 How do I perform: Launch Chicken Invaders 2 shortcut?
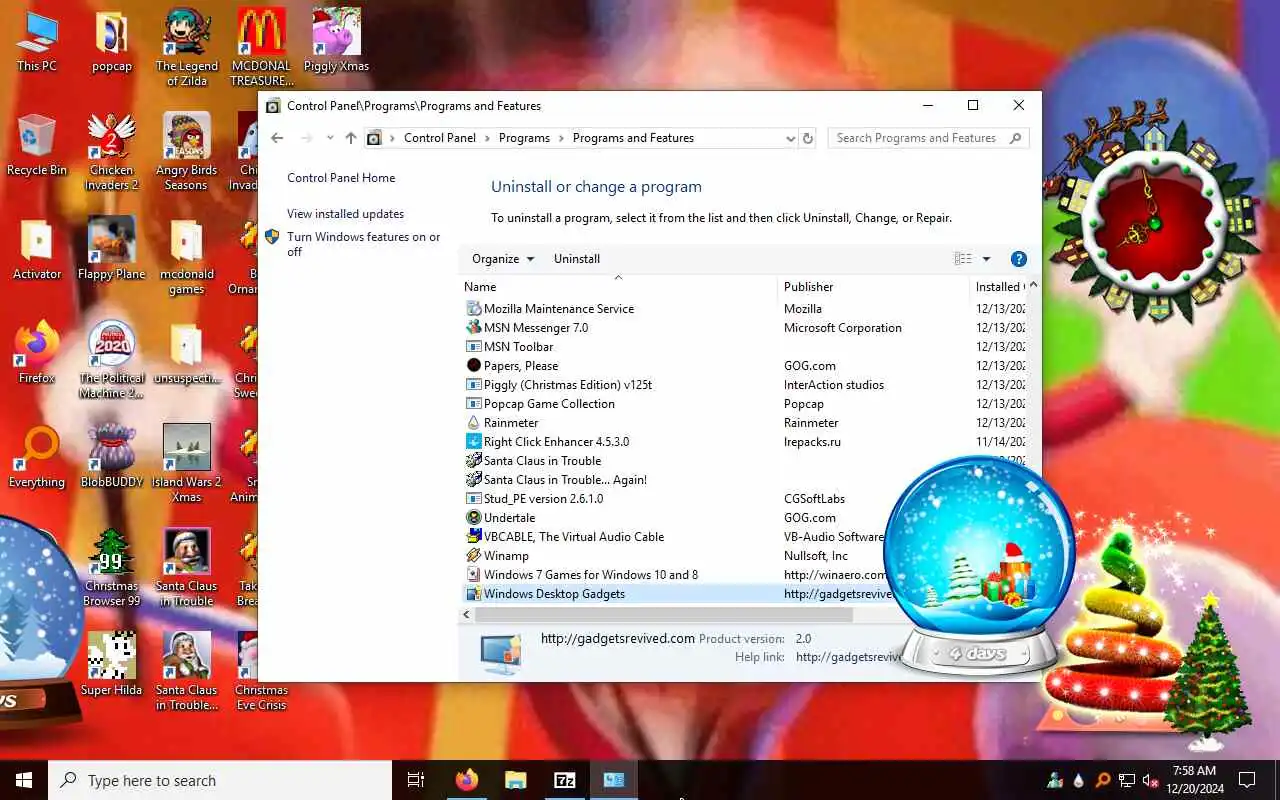[x=112, y=151]
